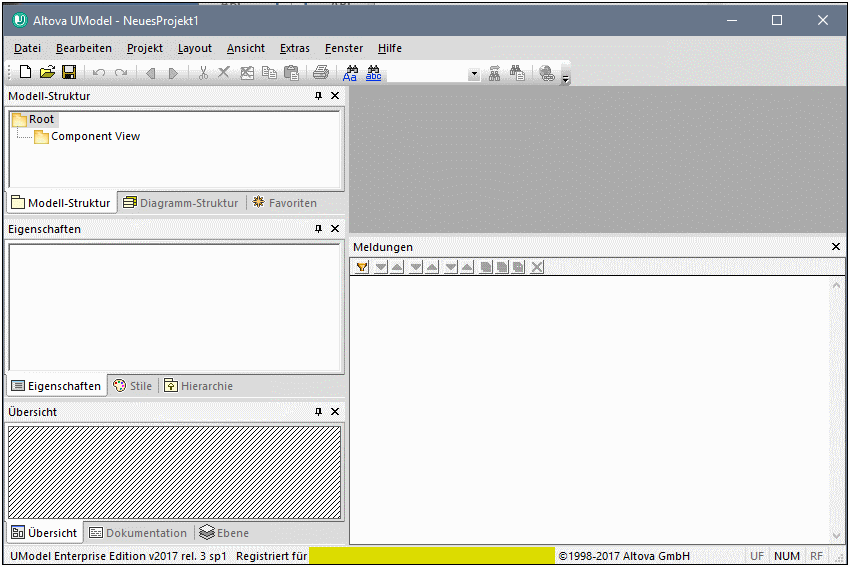Click the New file icon in toolbar
Viewport: 850px width, 567px height.
[26, 73]
